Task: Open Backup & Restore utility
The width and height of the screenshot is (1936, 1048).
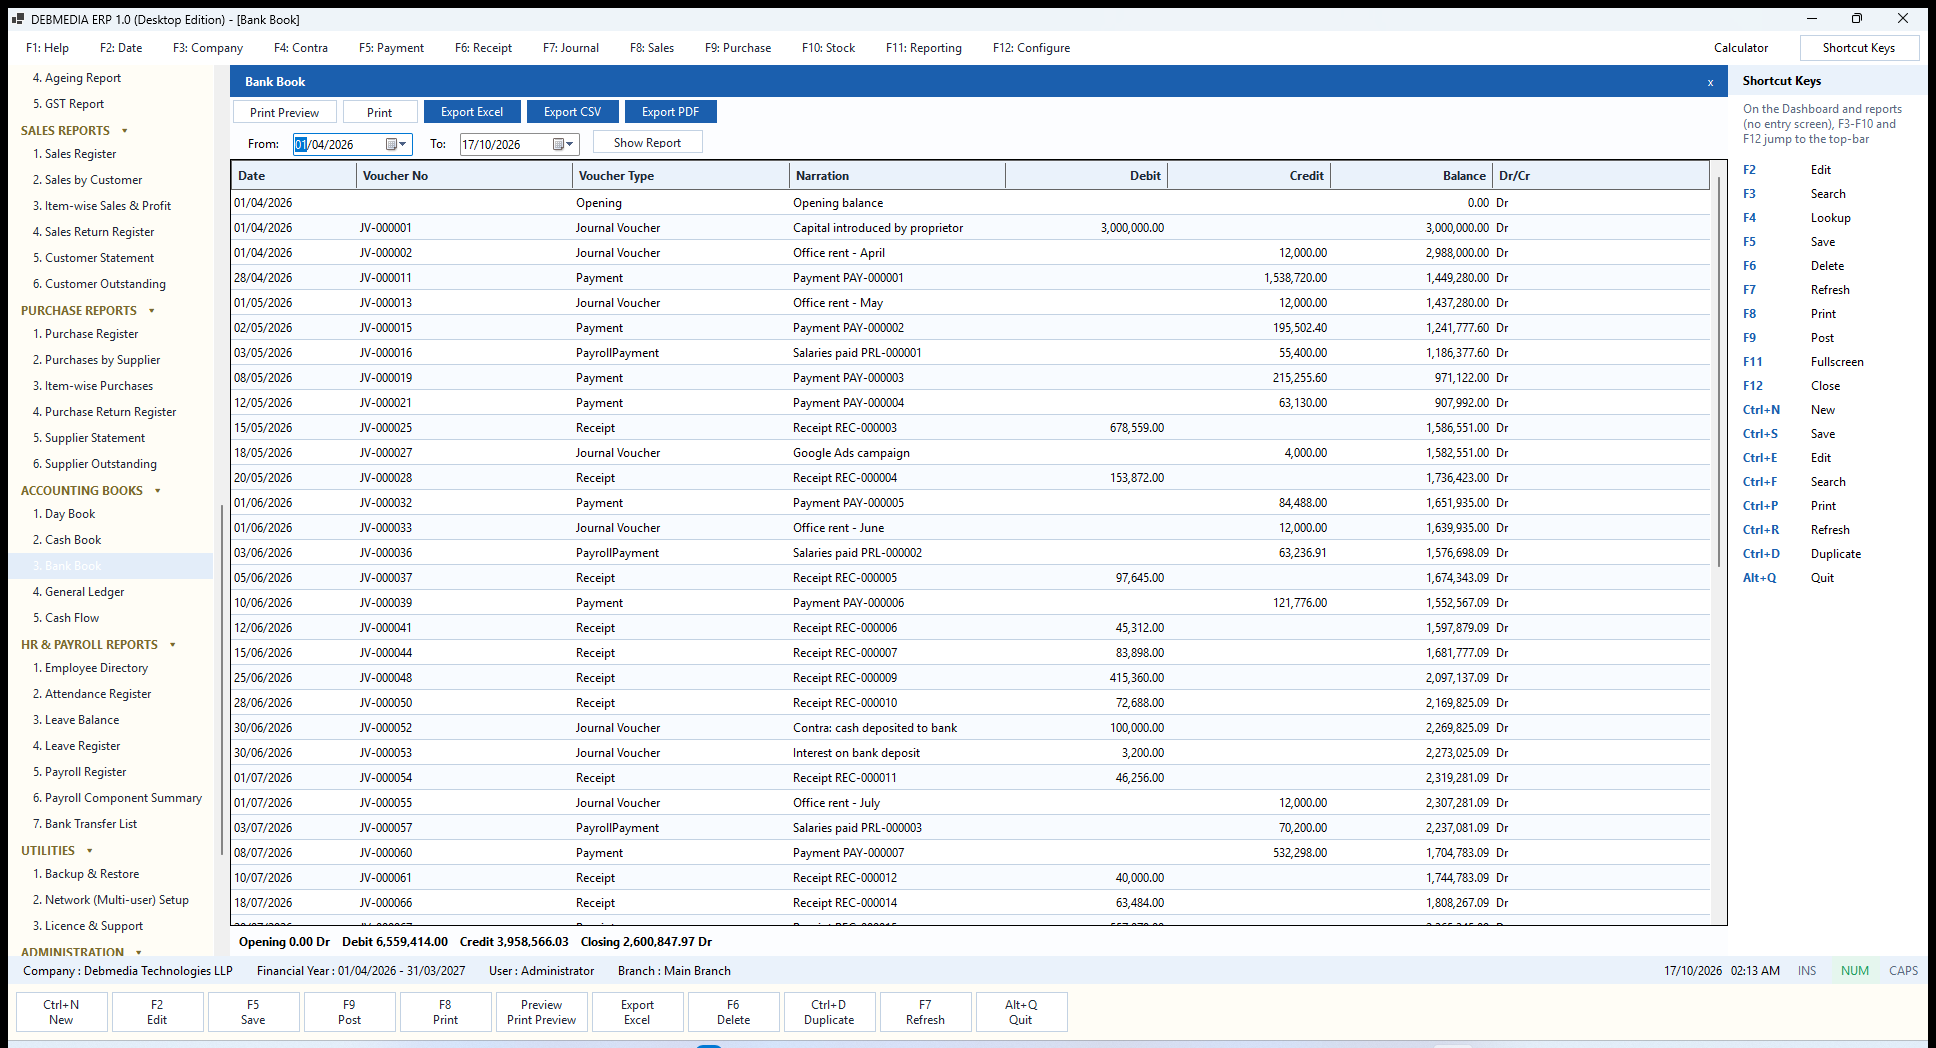Action: point(92,874)
